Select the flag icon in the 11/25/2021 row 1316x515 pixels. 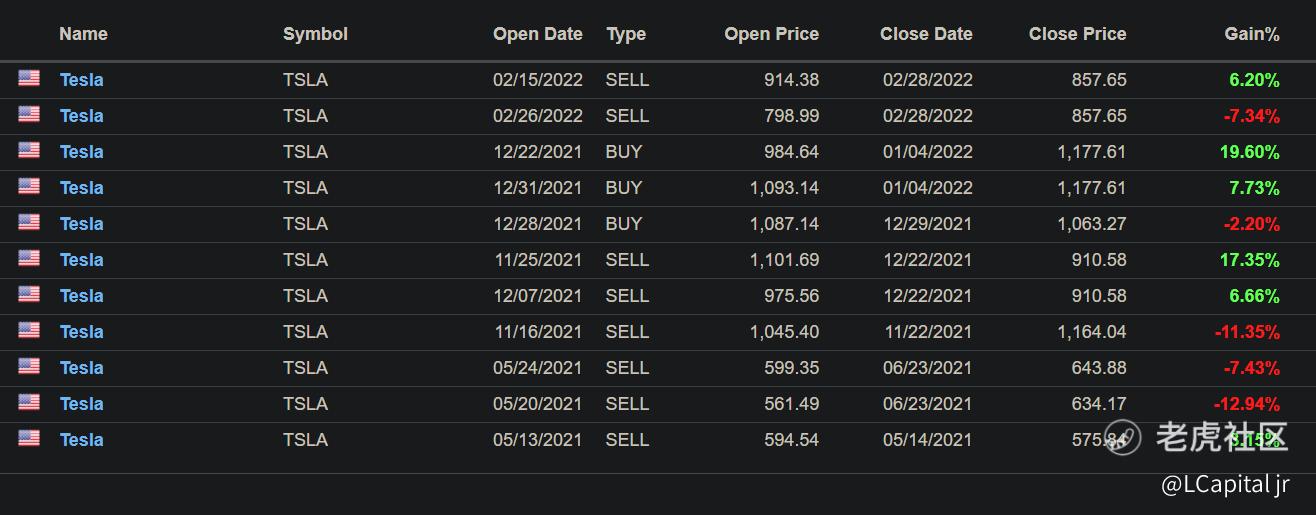(x=29, y=258)
